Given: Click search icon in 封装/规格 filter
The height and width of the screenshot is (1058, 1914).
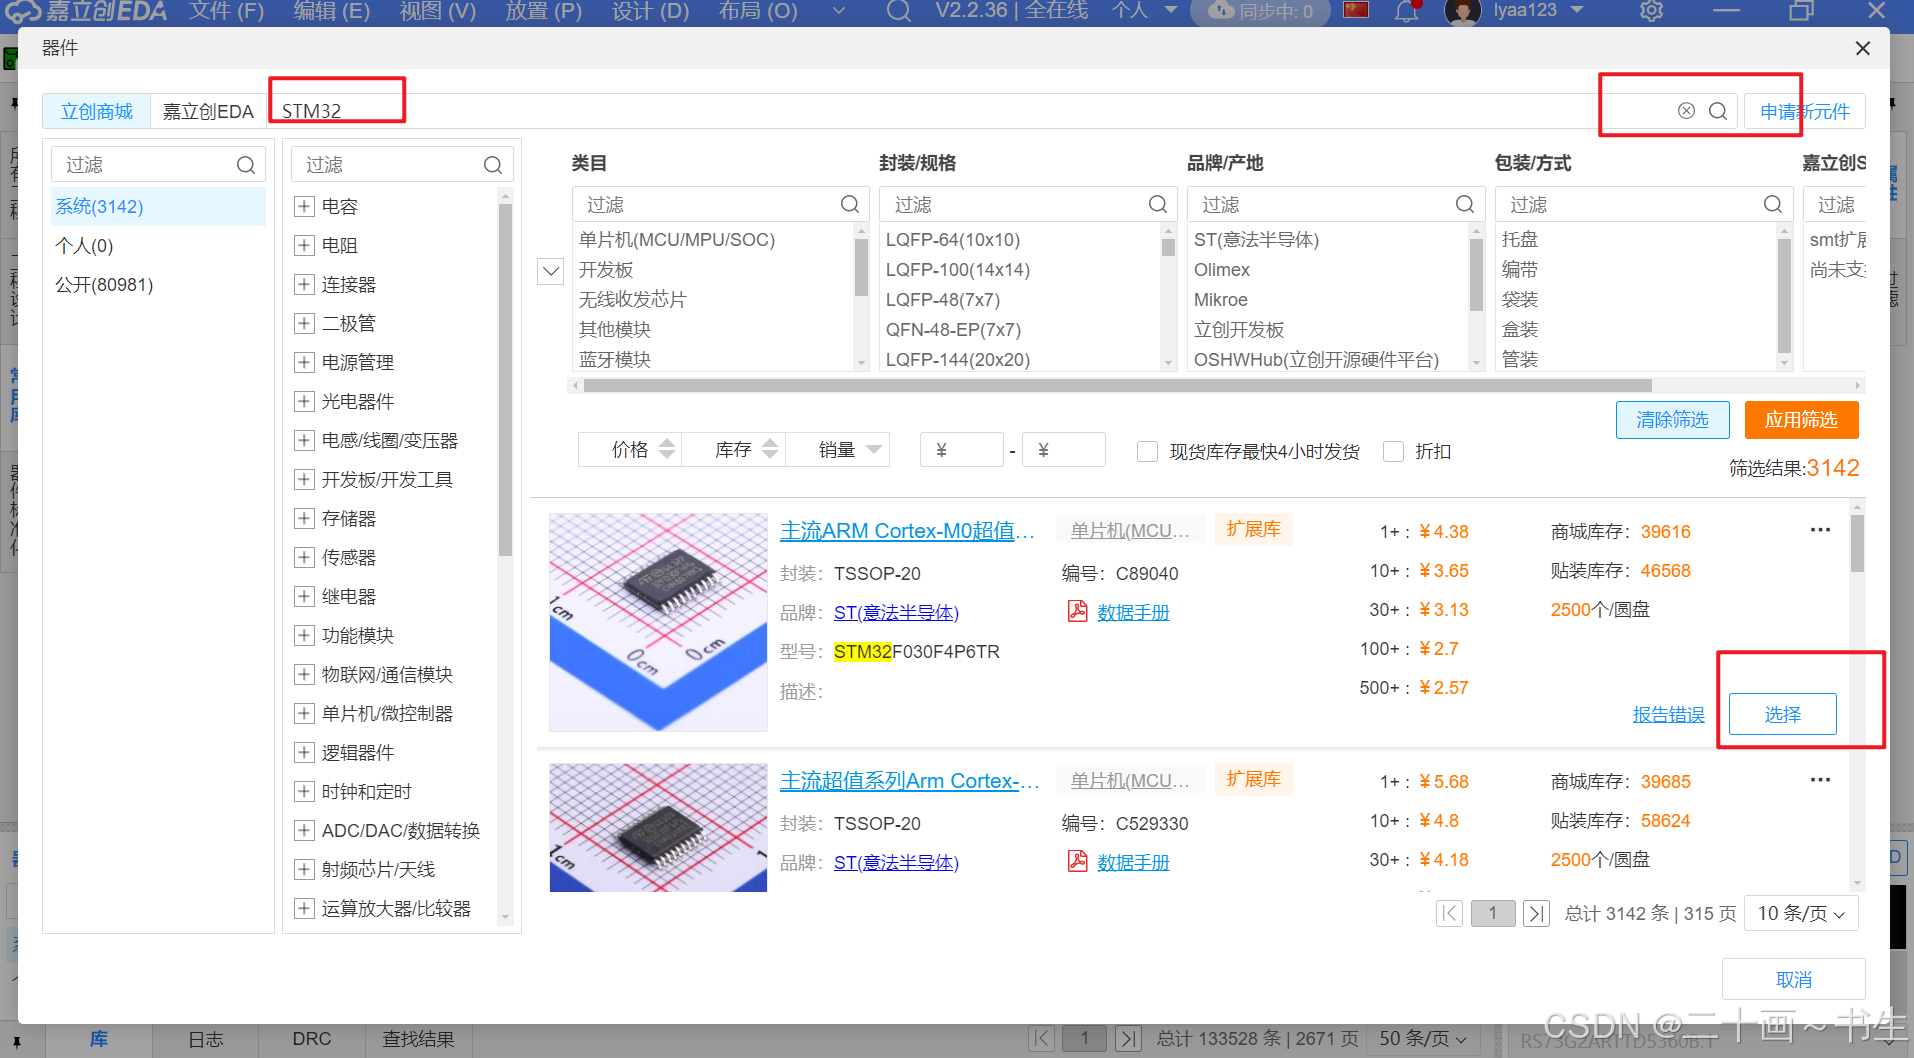Looking at the screenshot, I should 1158,204.
